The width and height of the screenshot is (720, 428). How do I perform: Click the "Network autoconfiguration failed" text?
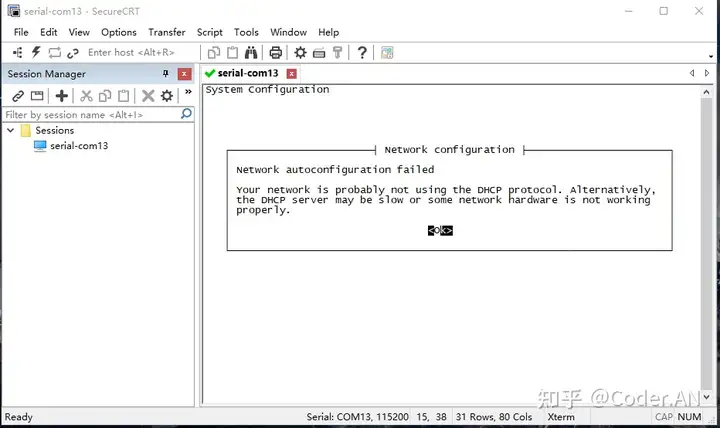[x=335, y=169]
